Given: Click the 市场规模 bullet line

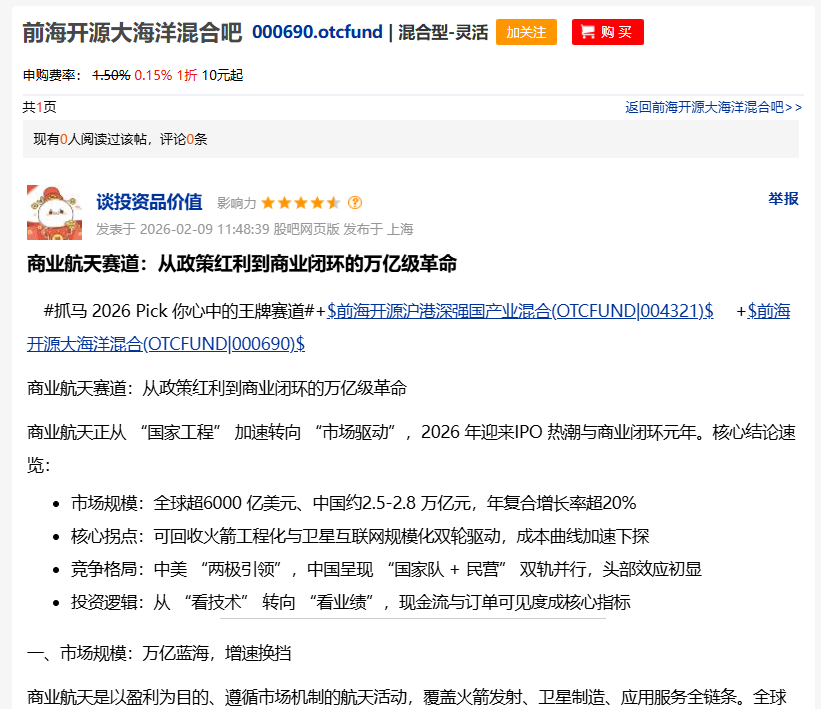Looking at the screenshot, I should point(353,503).
